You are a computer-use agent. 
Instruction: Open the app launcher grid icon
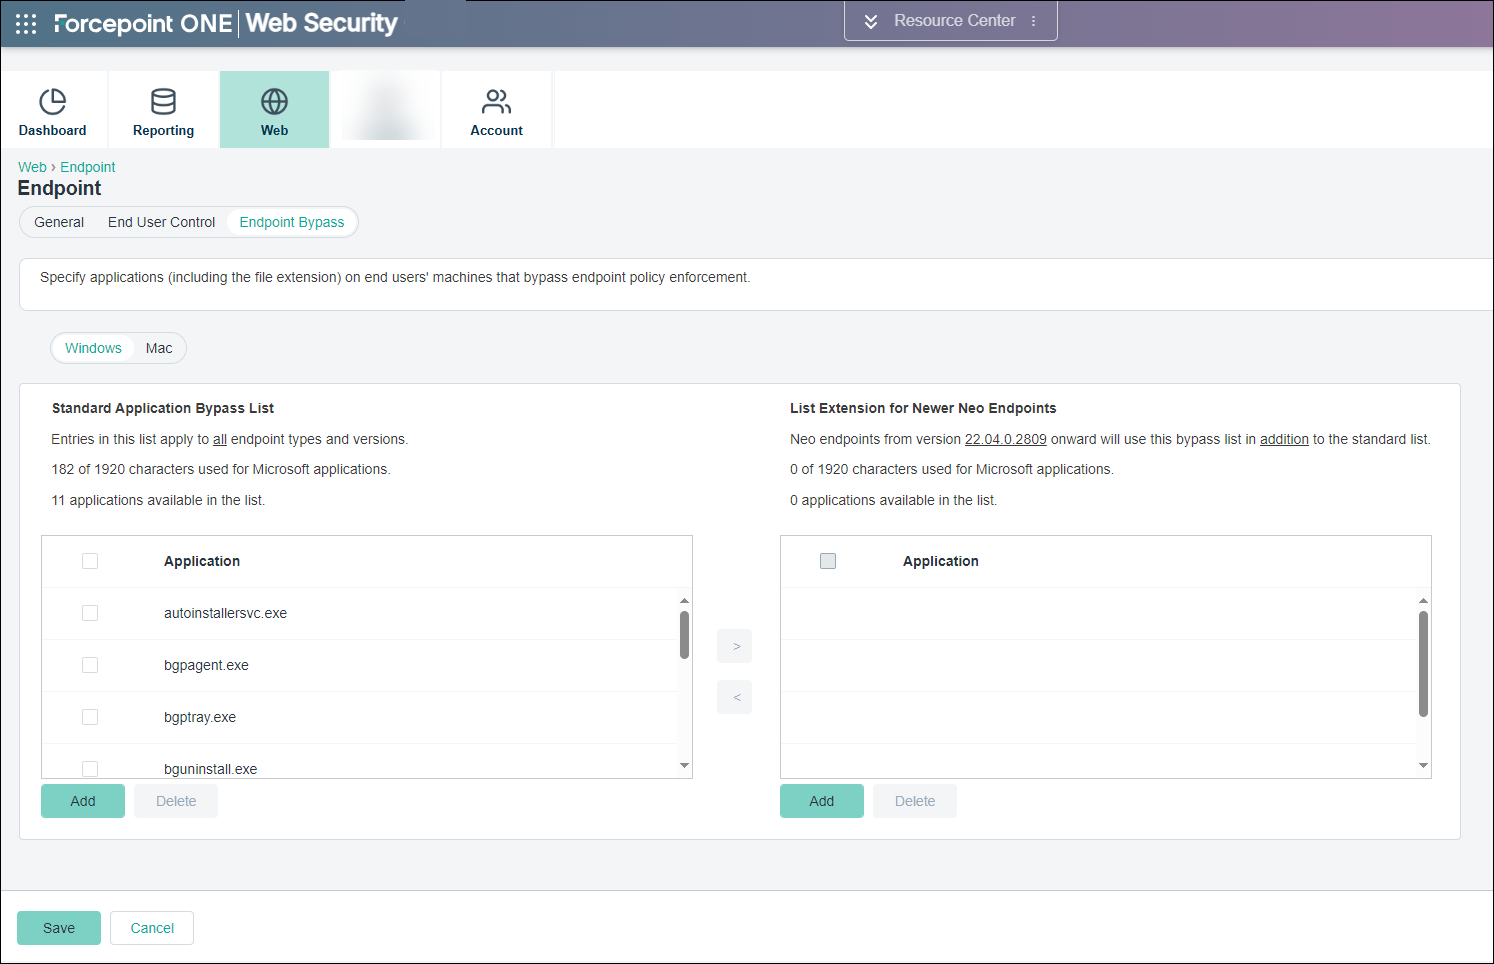point(26,23)
